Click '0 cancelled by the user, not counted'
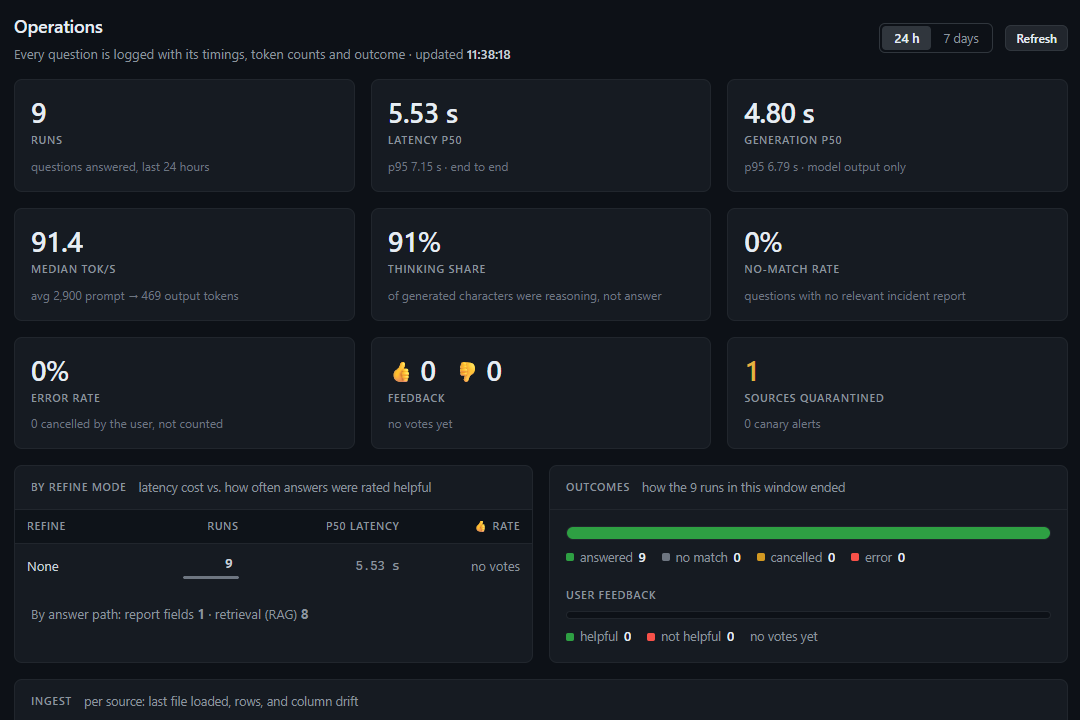This screenshot has height=720, width=1080. (x=127, y=424)
